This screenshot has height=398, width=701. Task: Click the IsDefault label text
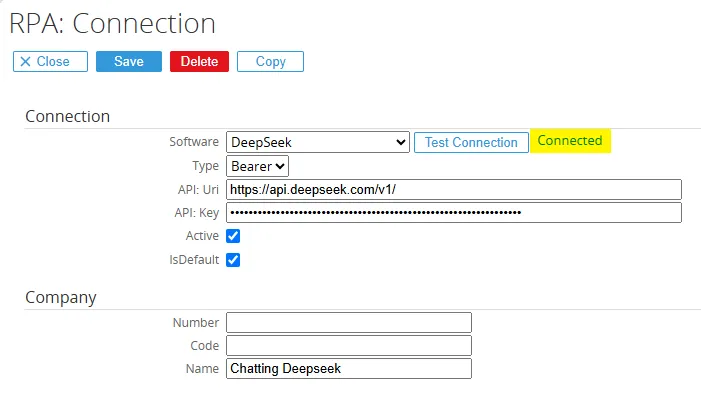[194, 260]
